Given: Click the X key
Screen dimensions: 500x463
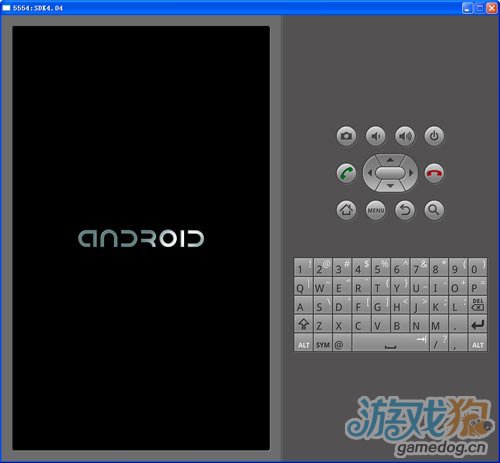Looking at the screenshot, I should [342, 324].
